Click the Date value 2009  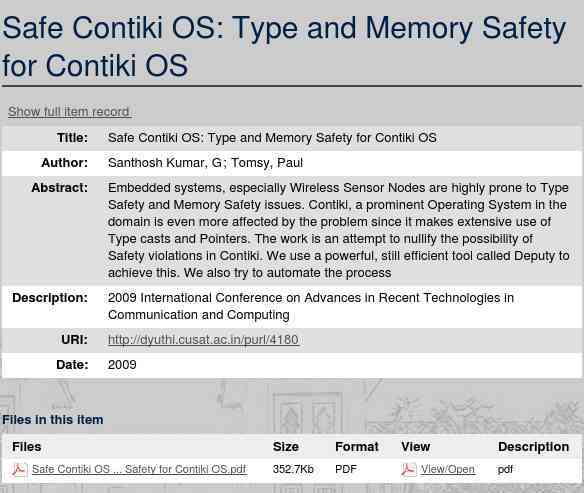pyautogui.click(x=122, y=365)
